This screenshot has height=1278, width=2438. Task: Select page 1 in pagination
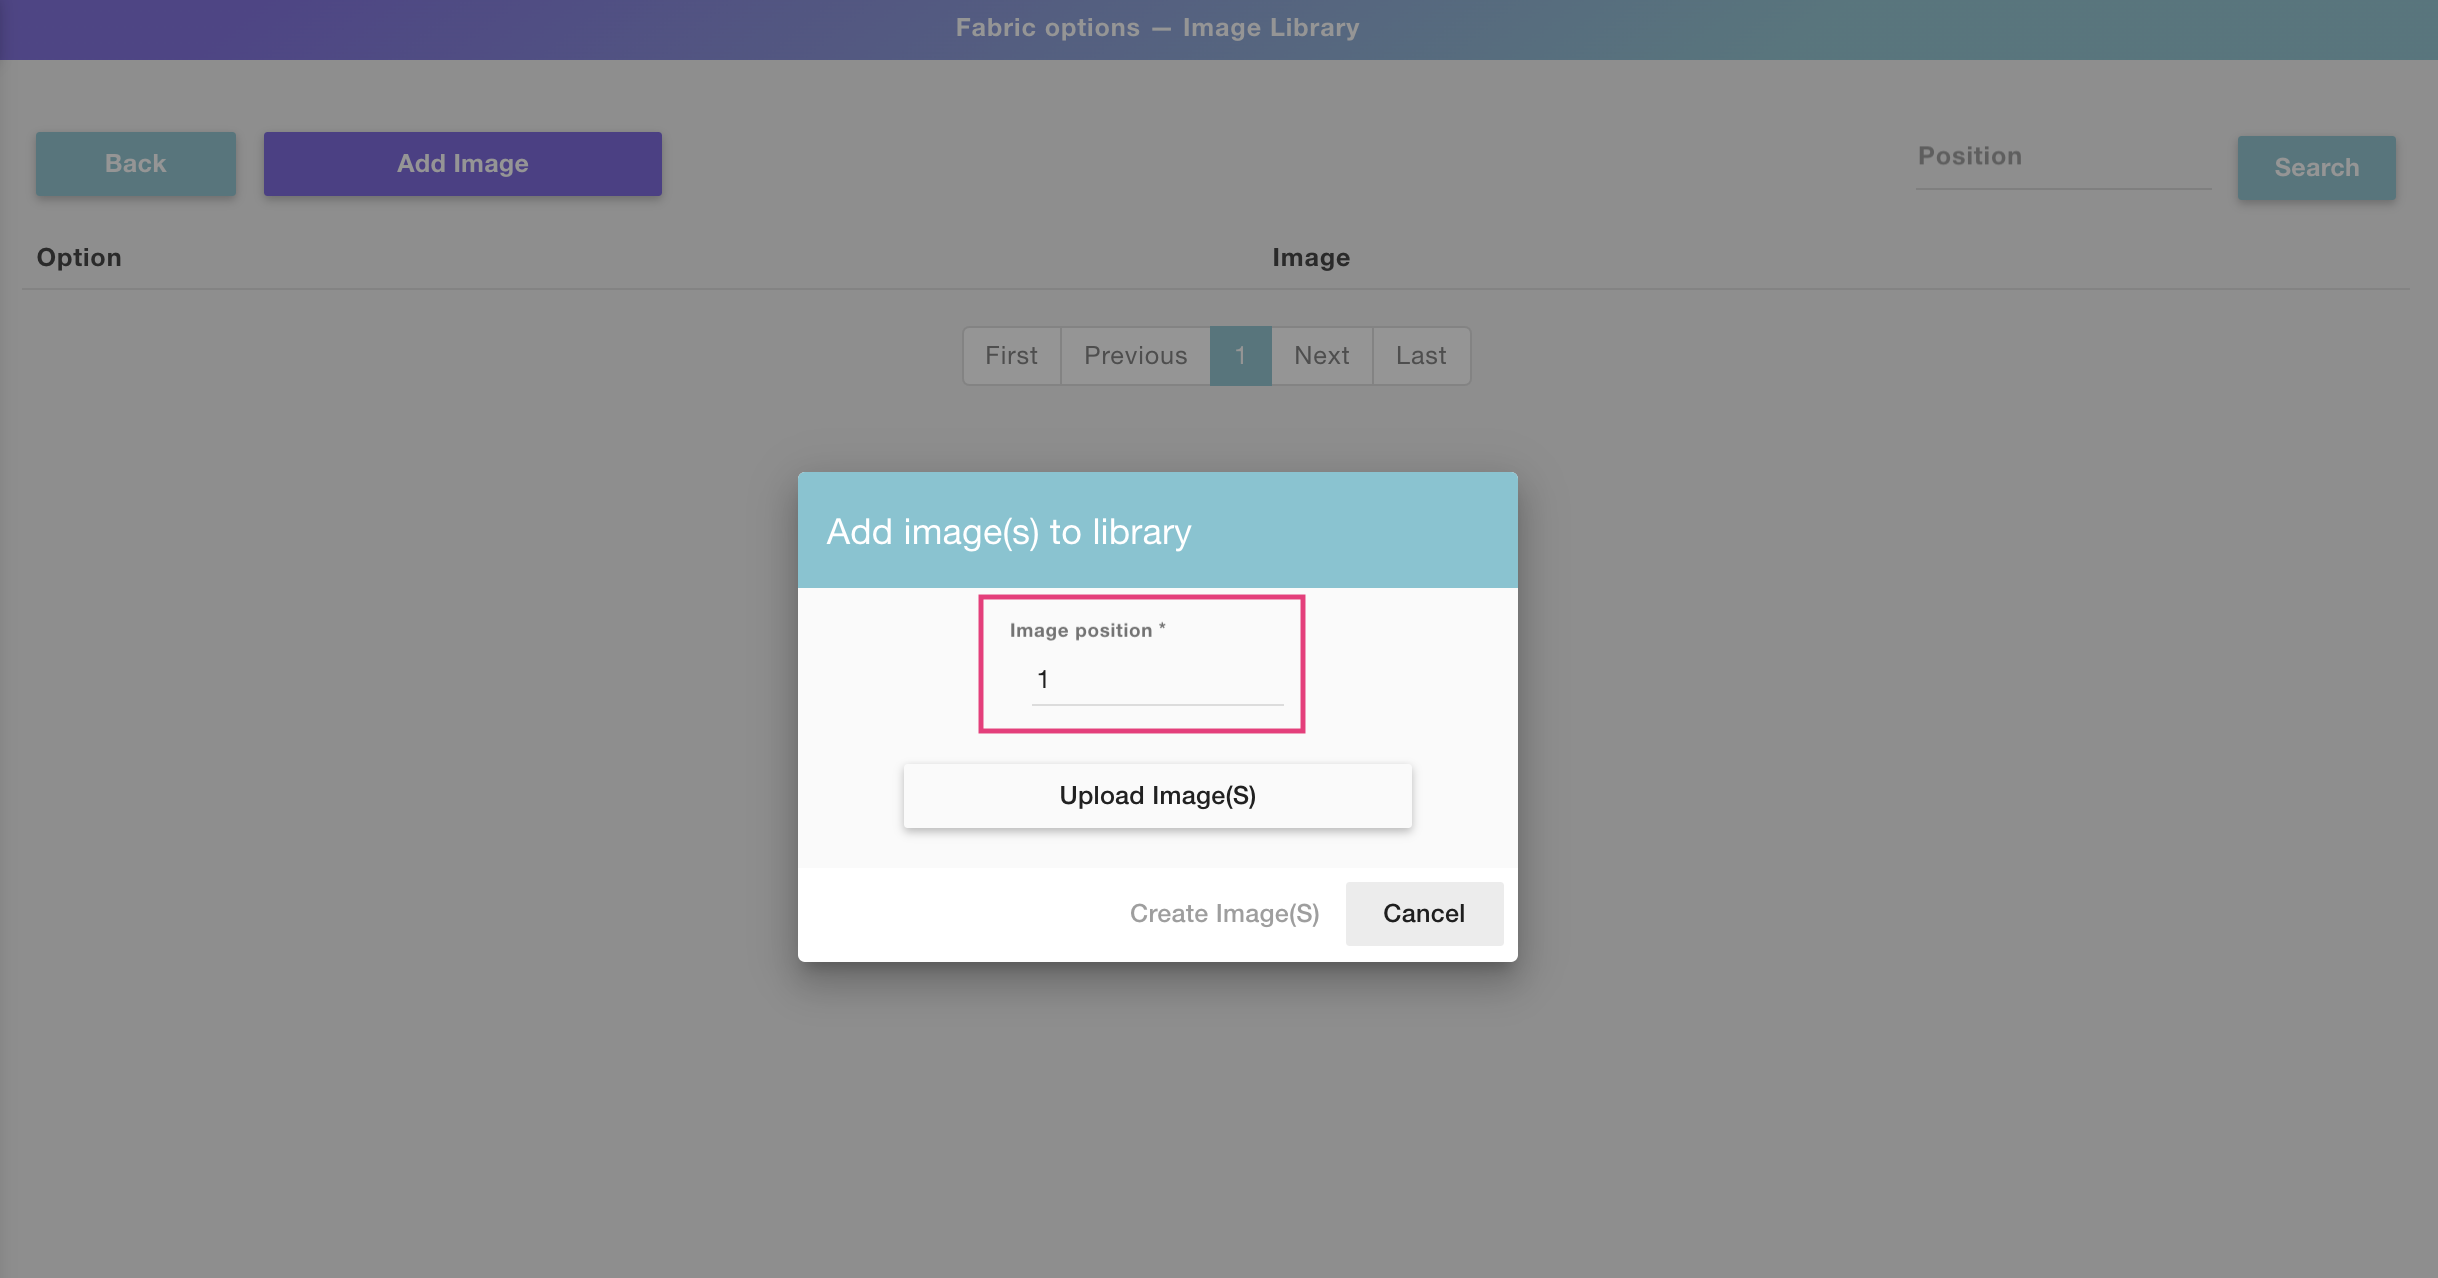click(1240, 356)
